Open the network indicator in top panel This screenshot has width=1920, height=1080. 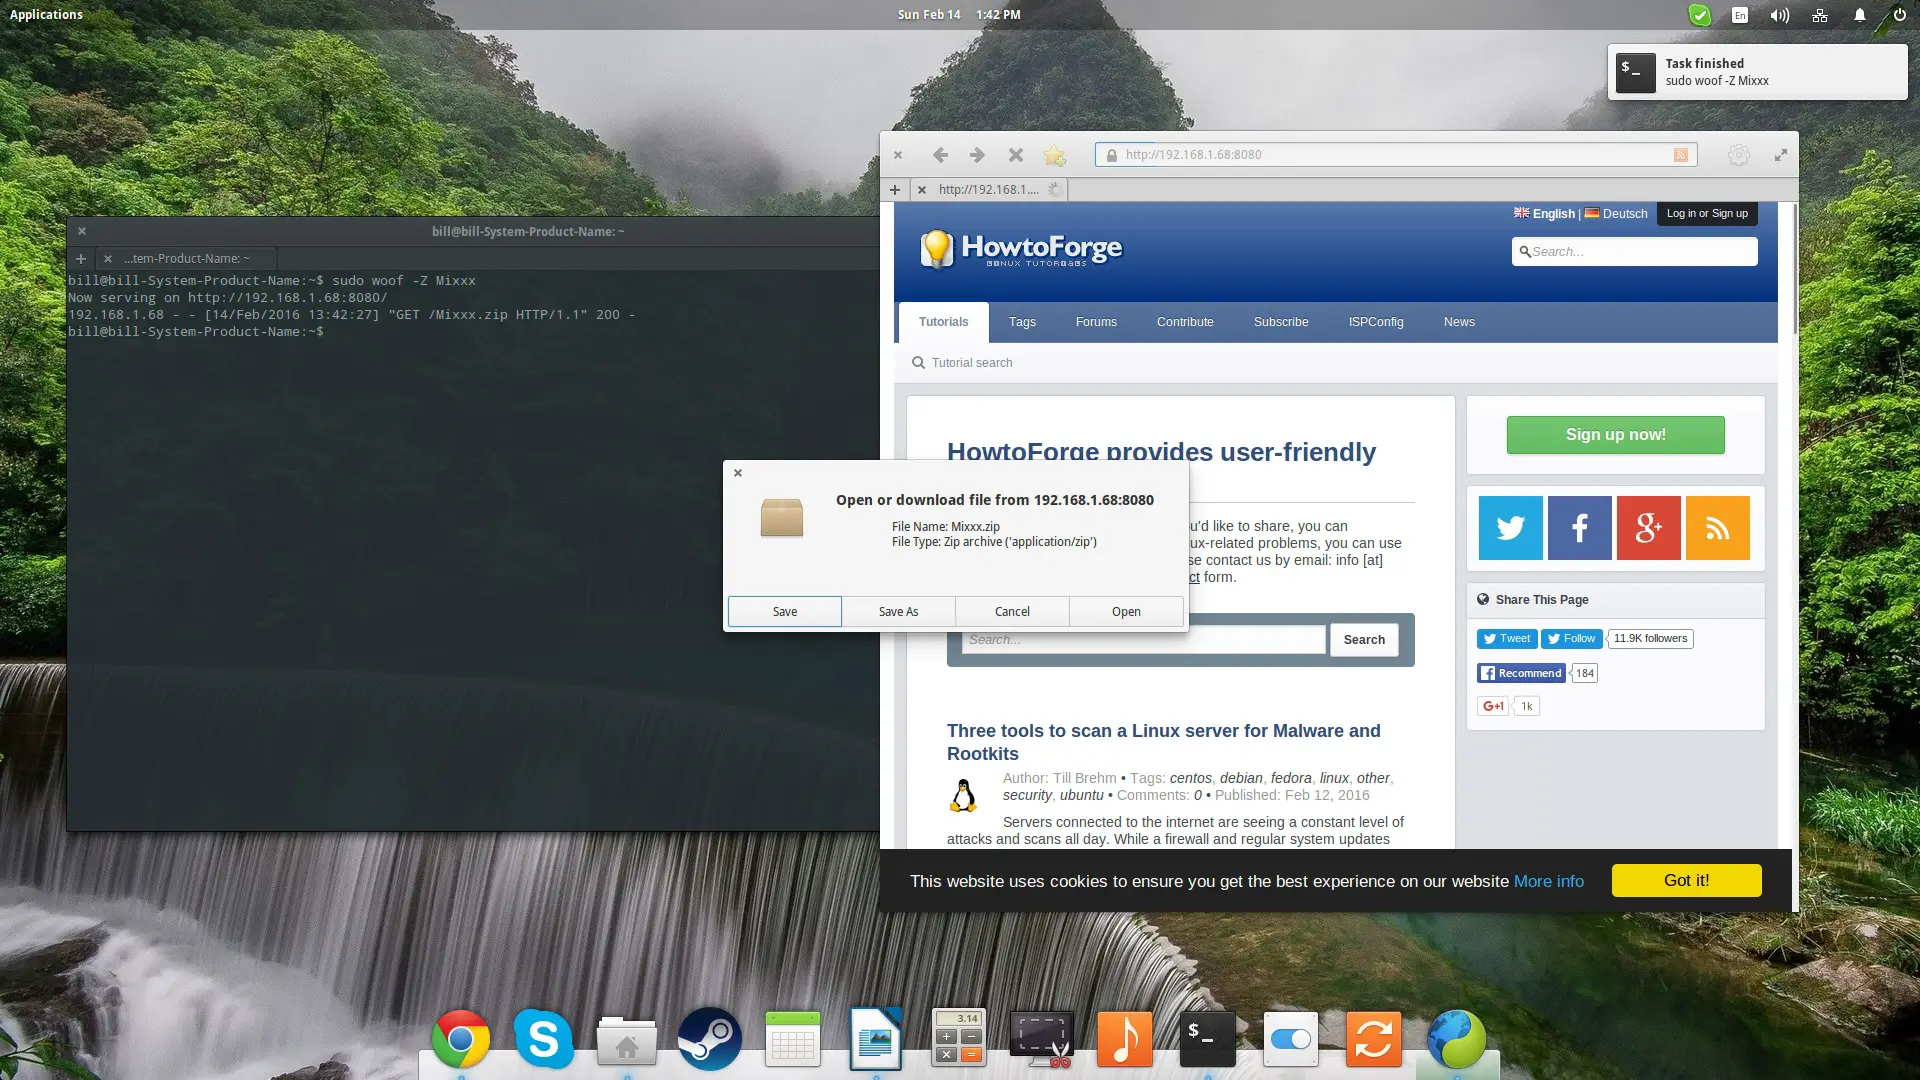(1819, 15)
